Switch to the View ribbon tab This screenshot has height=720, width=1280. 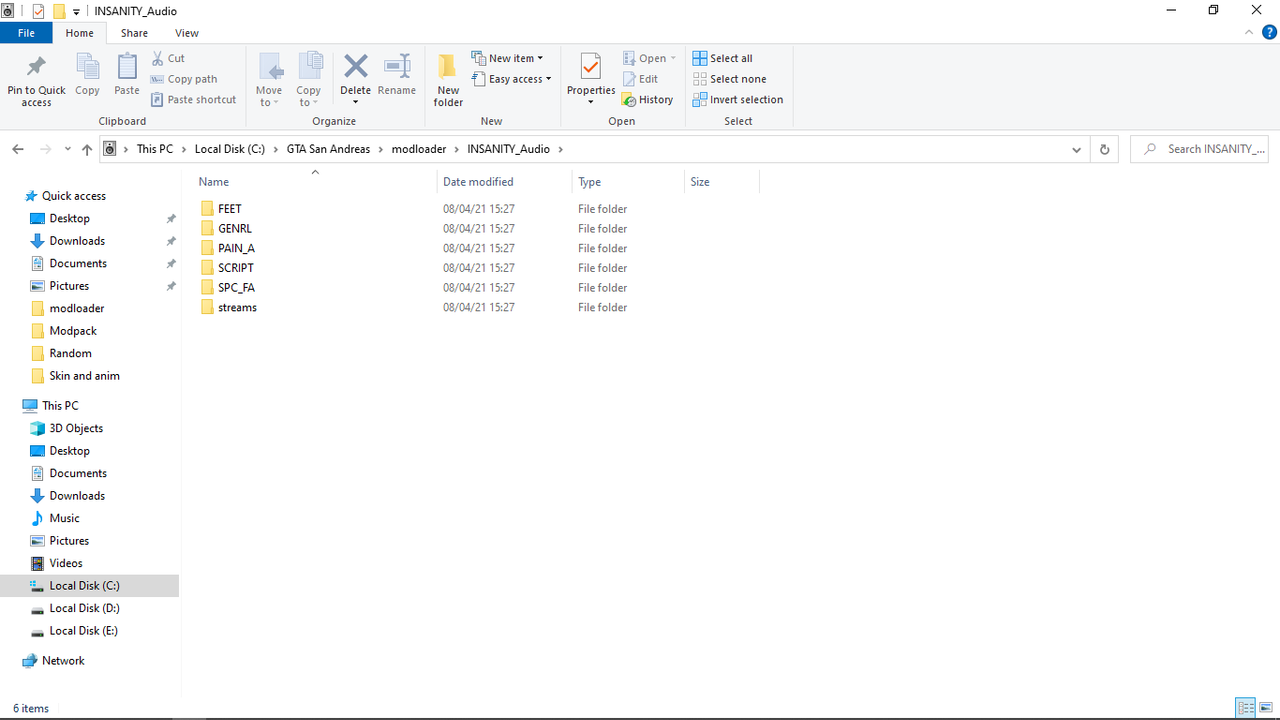tap(187, 33)
